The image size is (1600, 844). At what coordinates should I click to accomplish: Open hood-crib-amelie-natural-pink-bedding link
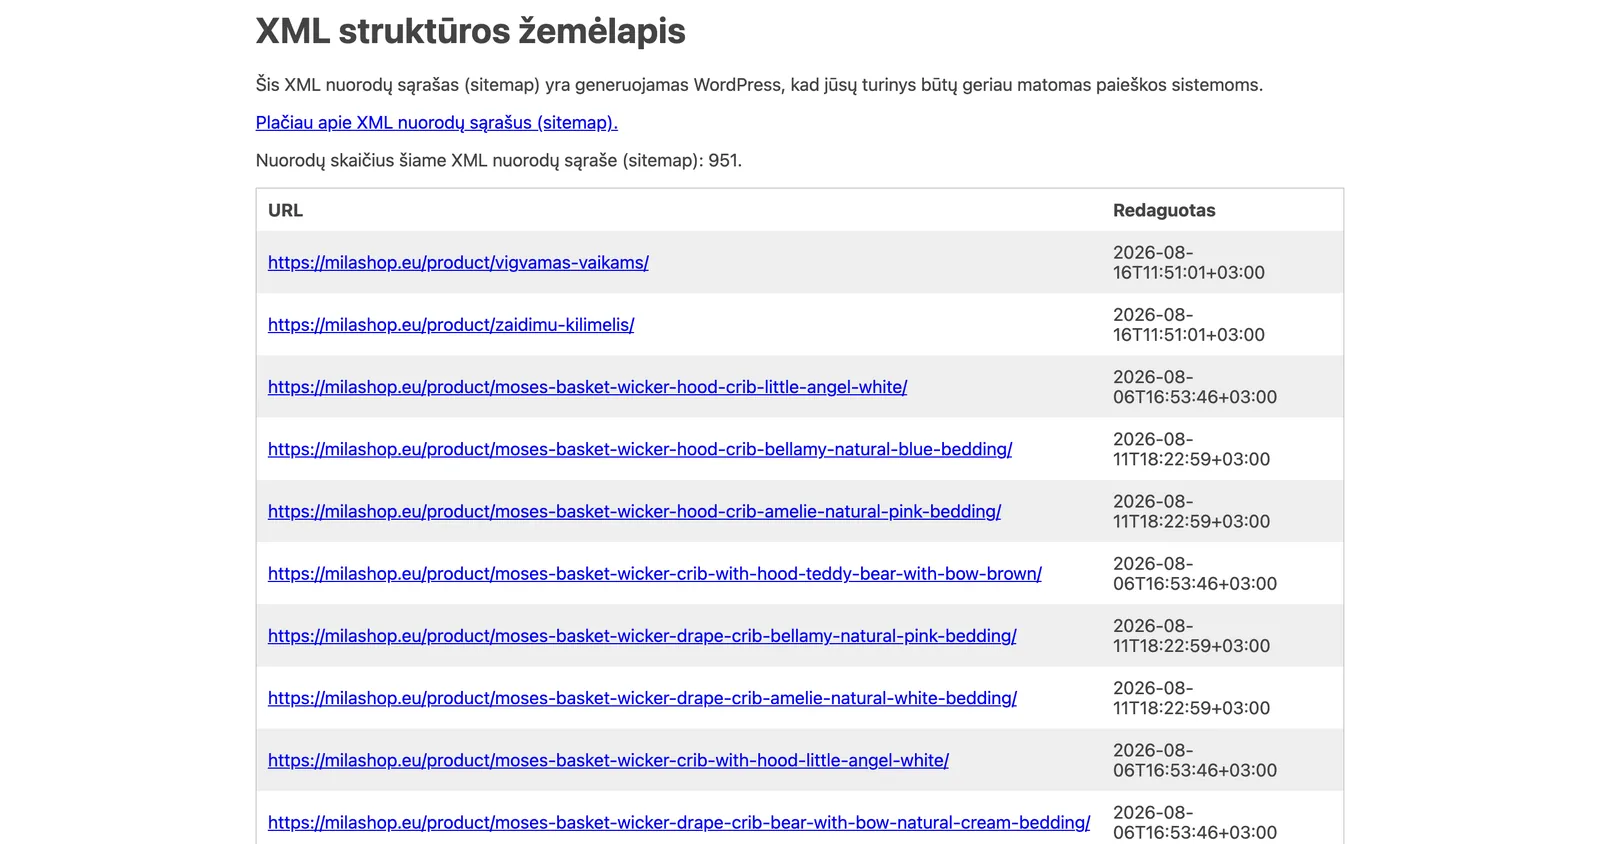click(x=634, y=511)
